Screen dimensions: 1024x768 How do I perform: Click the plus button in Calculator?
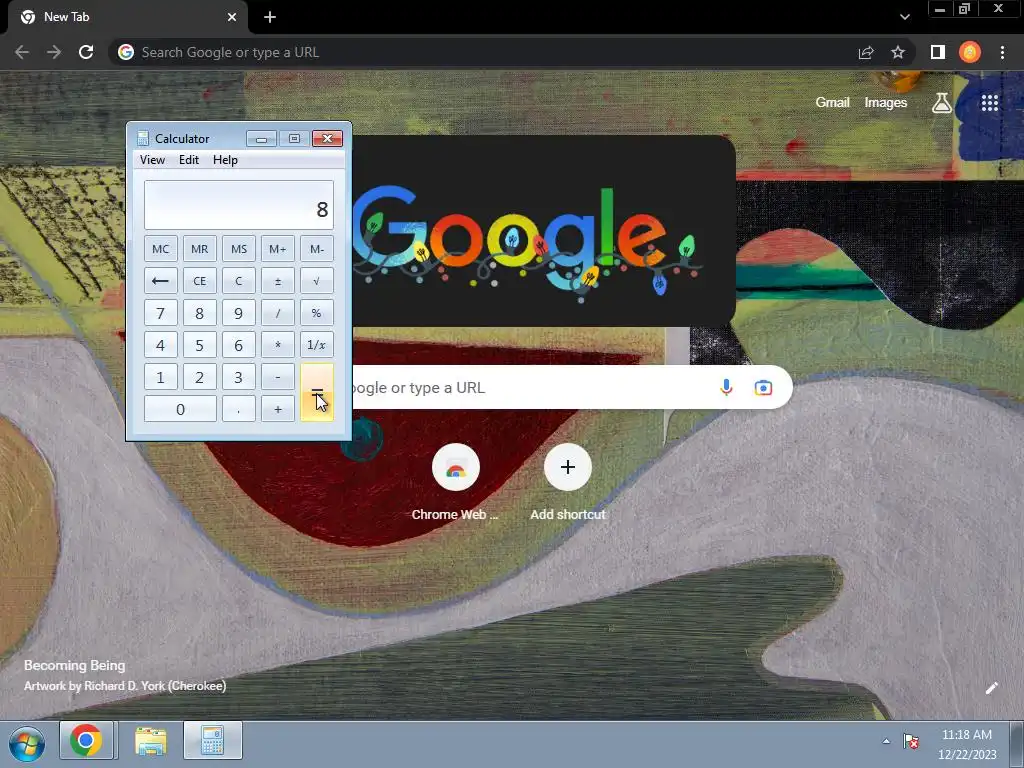[x=278, y=409]
